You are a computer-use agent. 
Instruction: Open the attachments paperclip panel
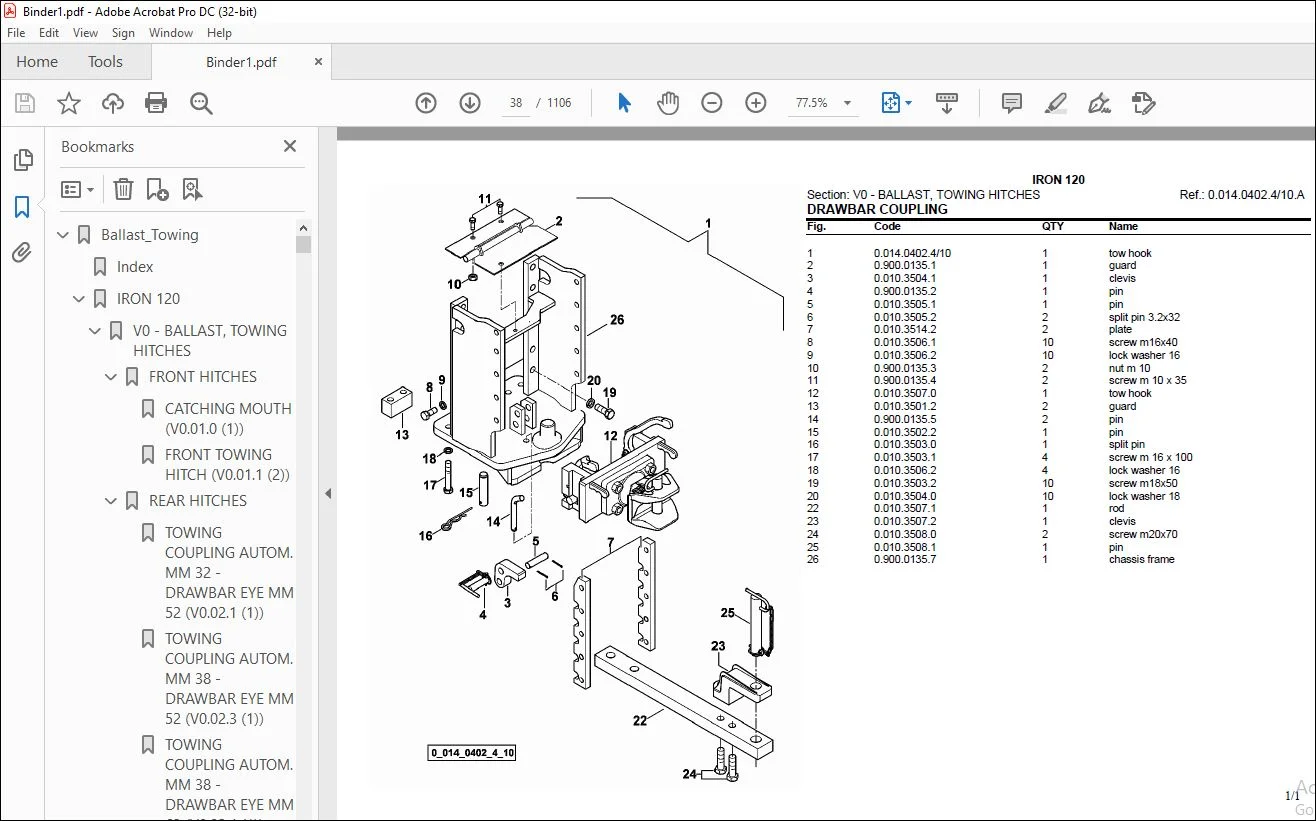(22, 253)
